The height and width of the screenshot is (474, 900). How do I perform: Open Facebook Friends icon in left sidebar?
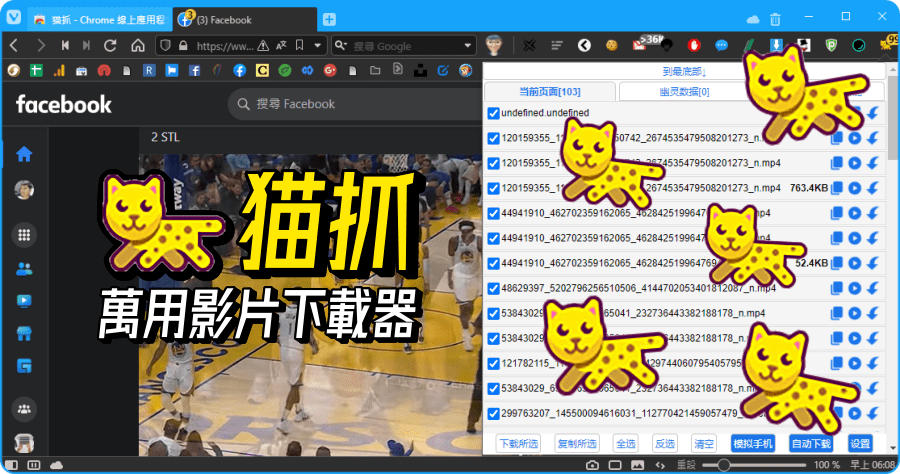point(24,269)
